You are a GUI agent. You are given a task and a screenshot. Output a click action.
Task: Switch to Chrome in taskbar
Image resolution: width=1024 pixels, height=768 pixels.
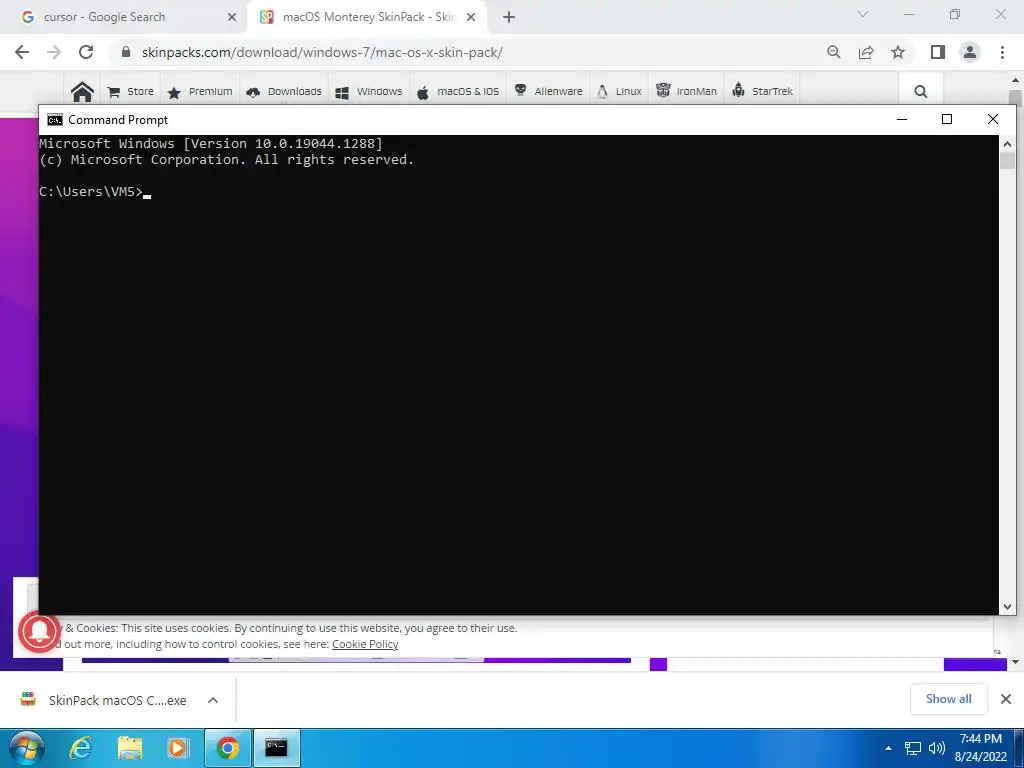click(228, 748)
